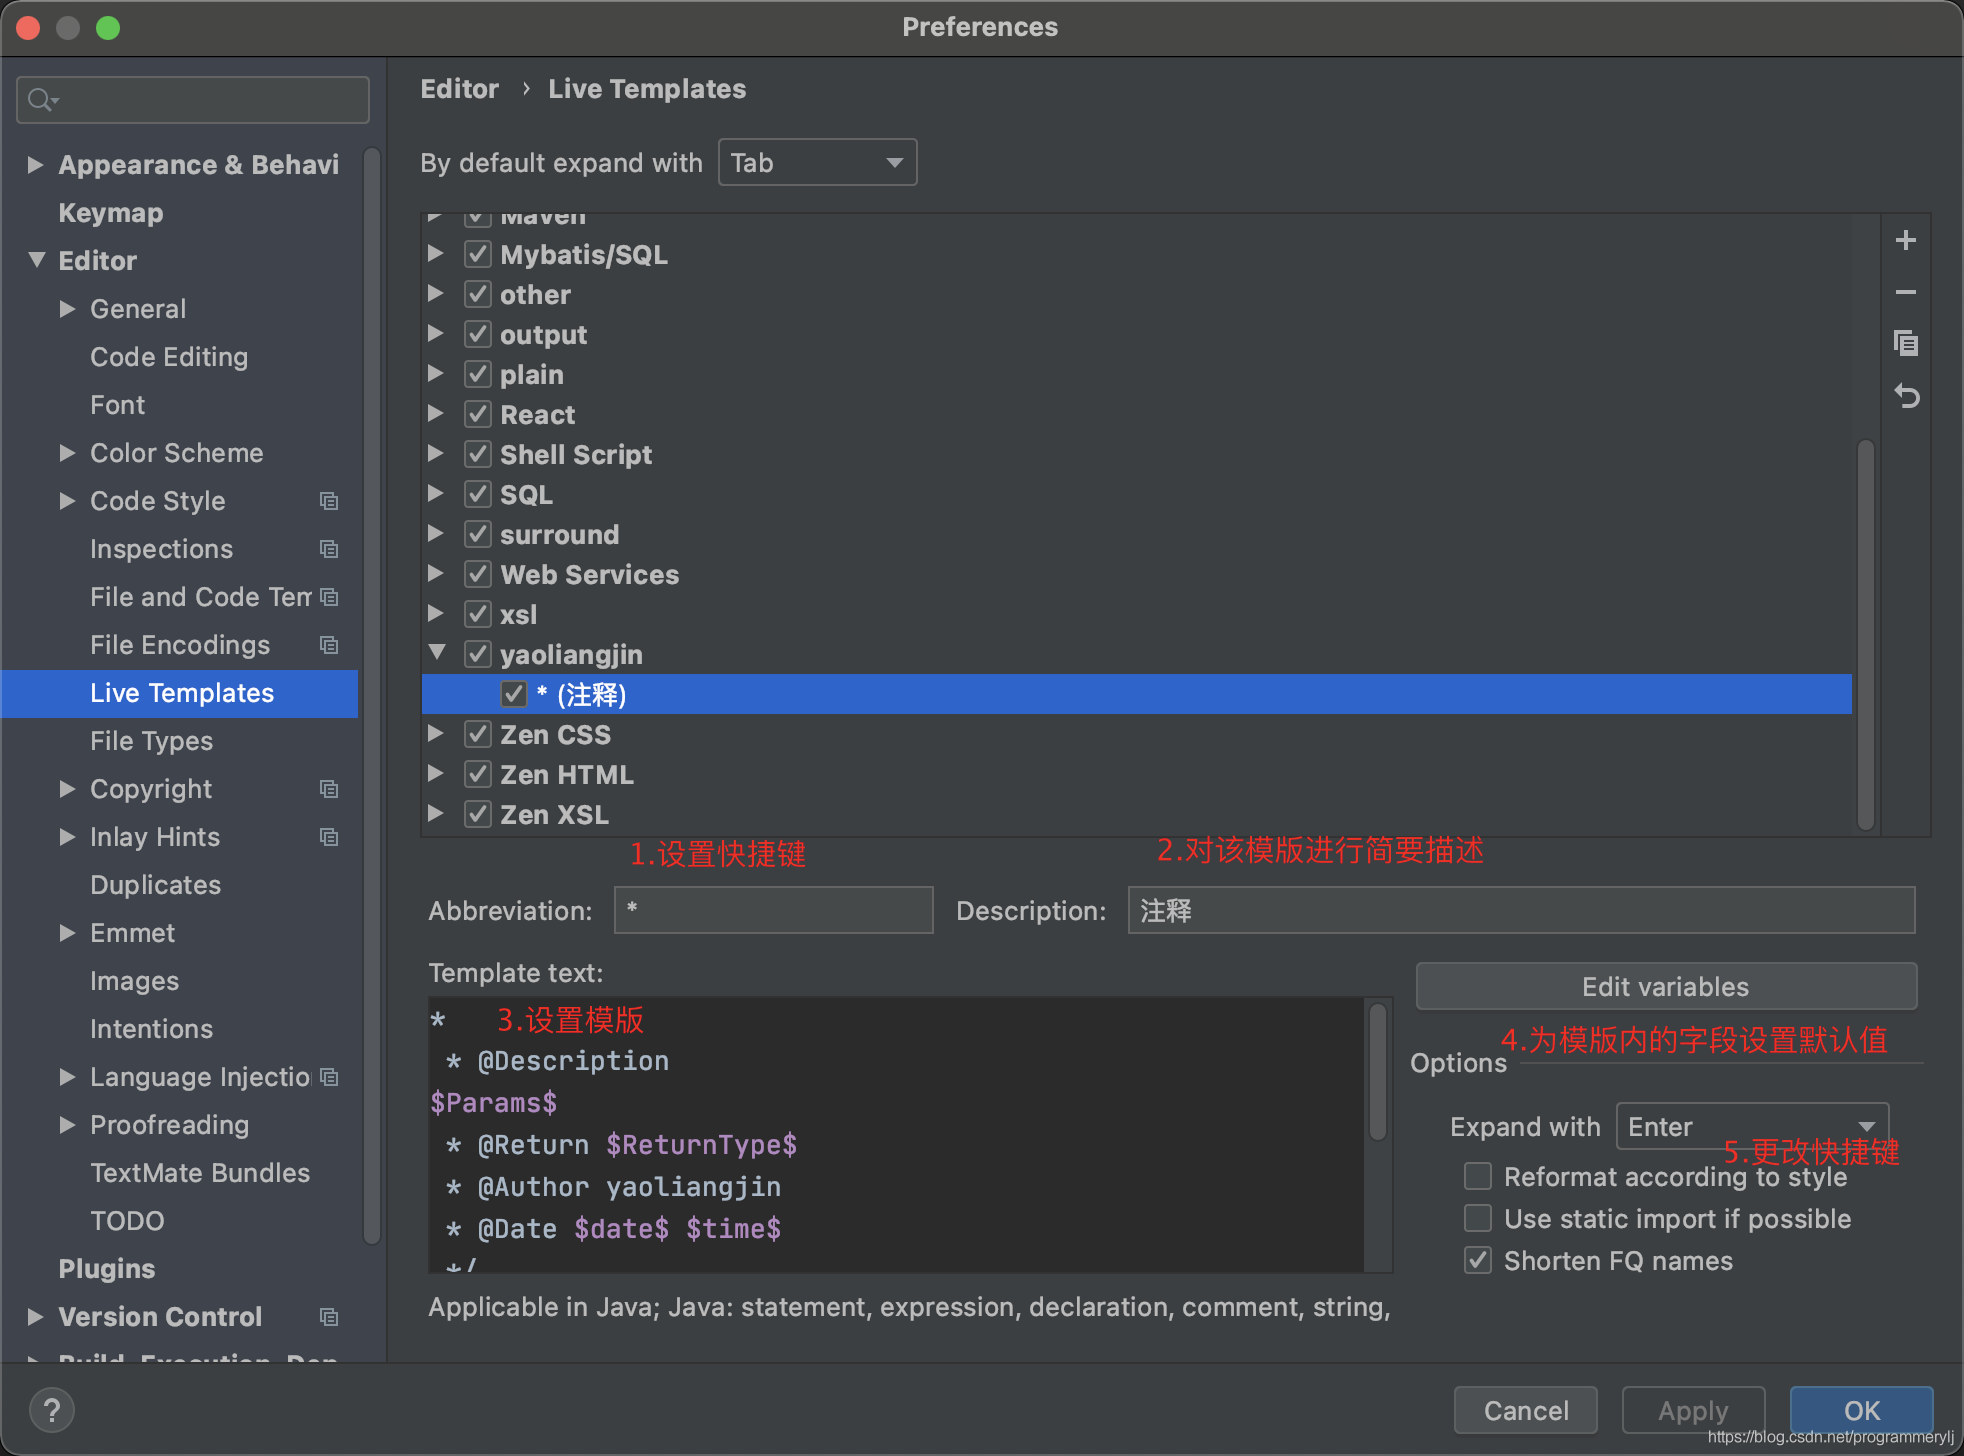Click the project-level icon beside Inspections
Image resolution: width=1964 pixels, height=1456 pixels.
click(329, 549)
